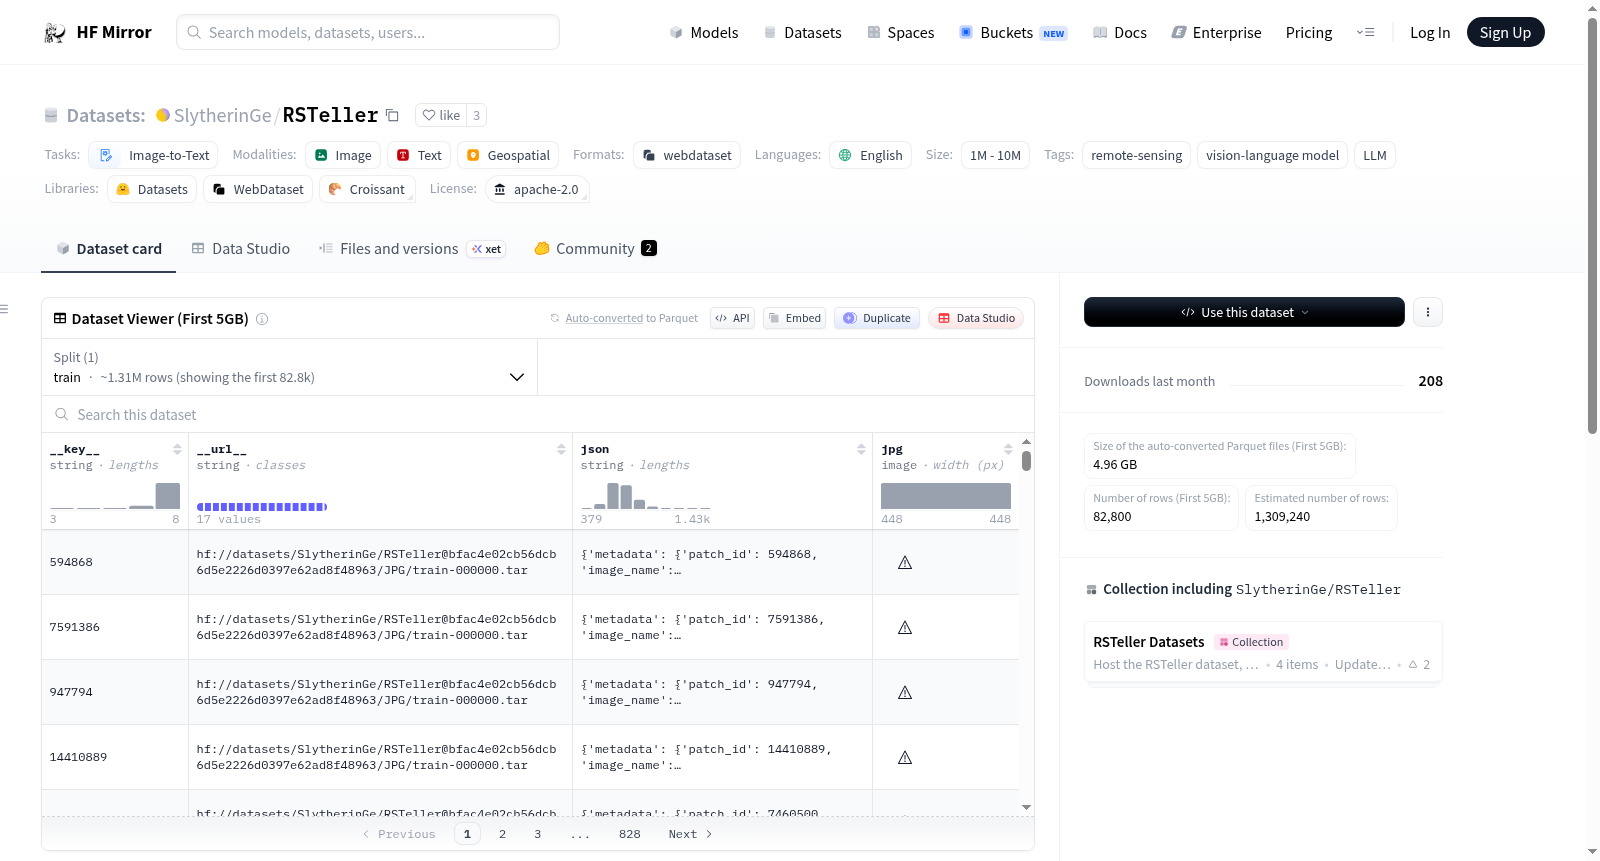Open Datasets in the top navigation
1600x861 pixels.
click(x=802, y=33)
